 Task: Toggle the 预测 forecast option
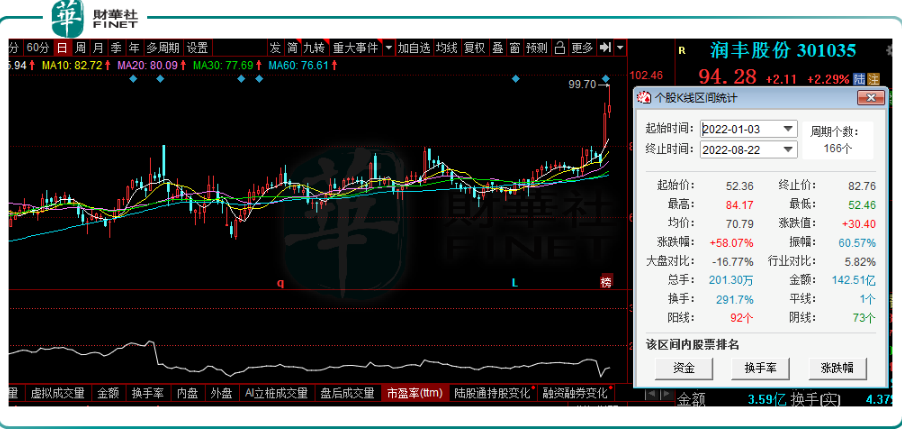pos(536,48)
